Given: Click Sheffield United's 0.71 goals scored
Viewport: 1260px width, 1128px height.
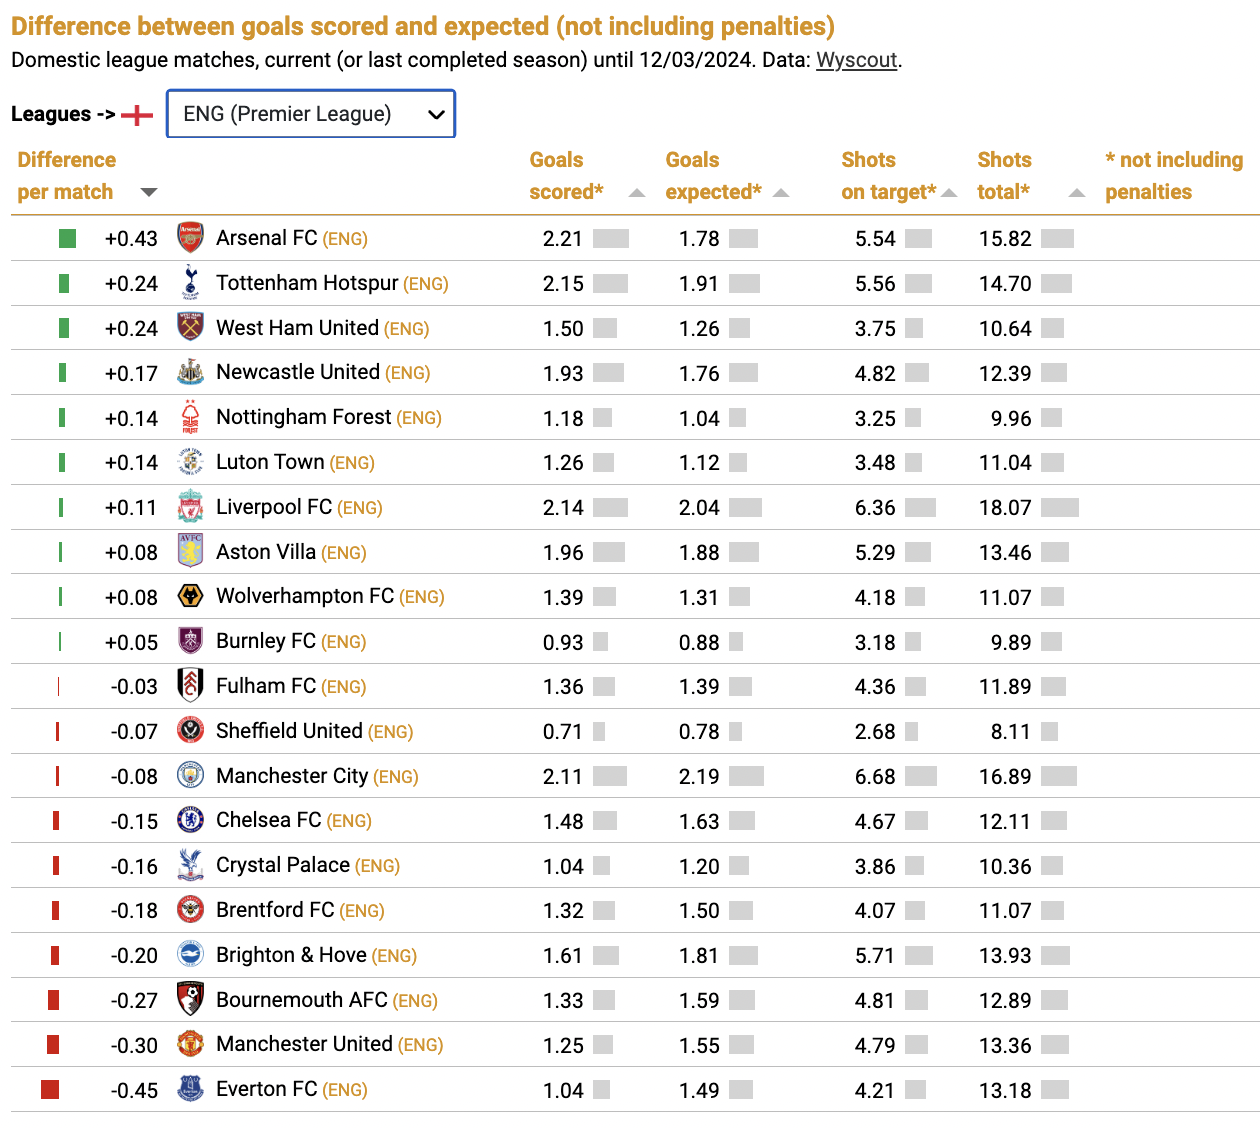Looking at the screenshot, I should (563, 732).
